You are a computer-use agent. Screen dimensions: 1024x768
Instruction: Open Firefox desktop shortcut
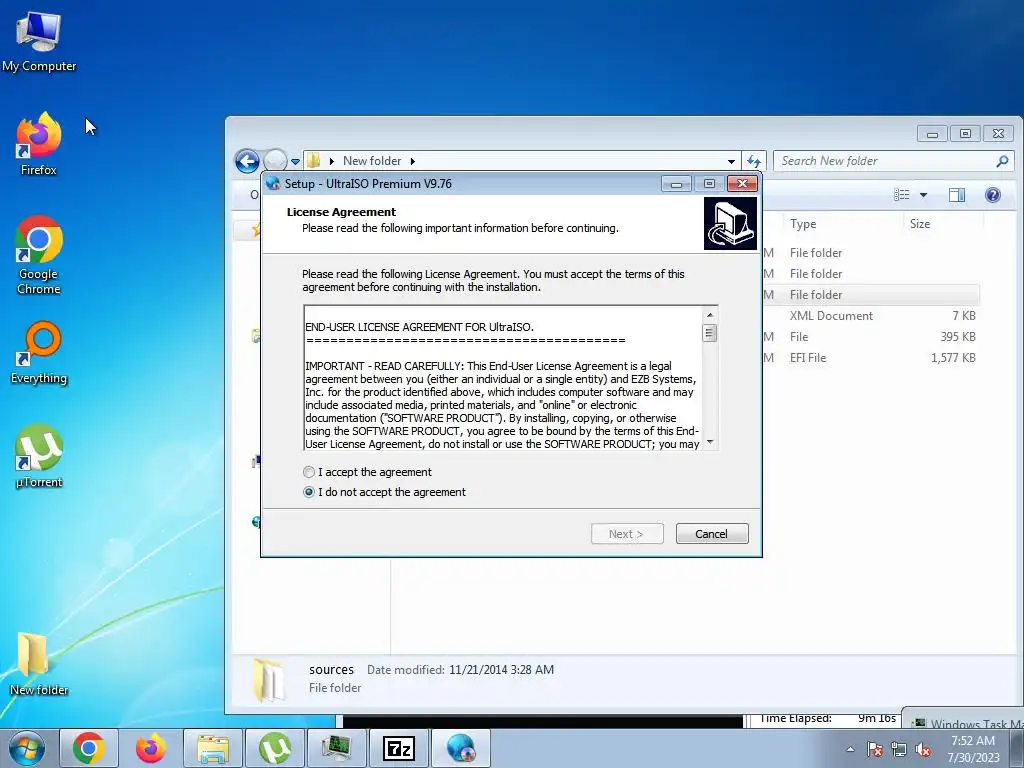(39, 144)
